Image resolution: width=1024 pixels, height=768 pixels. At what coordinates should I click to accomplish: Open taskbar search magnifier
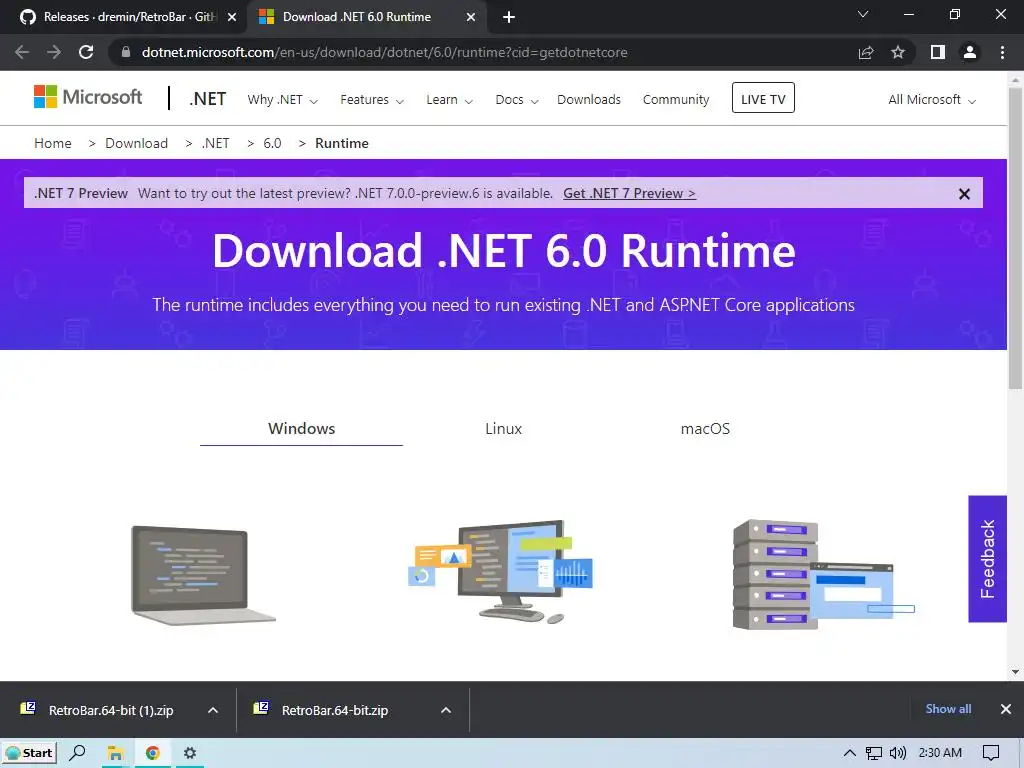pos(77,753)
